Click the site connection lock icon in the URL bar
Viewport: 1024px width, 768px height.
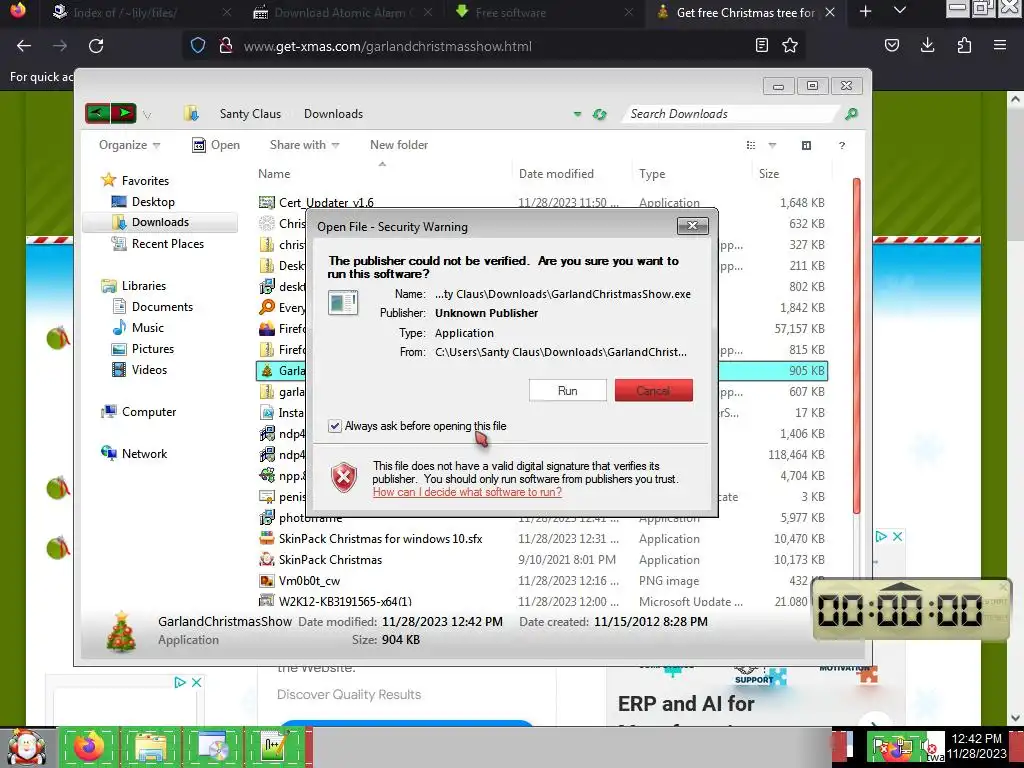225,45
